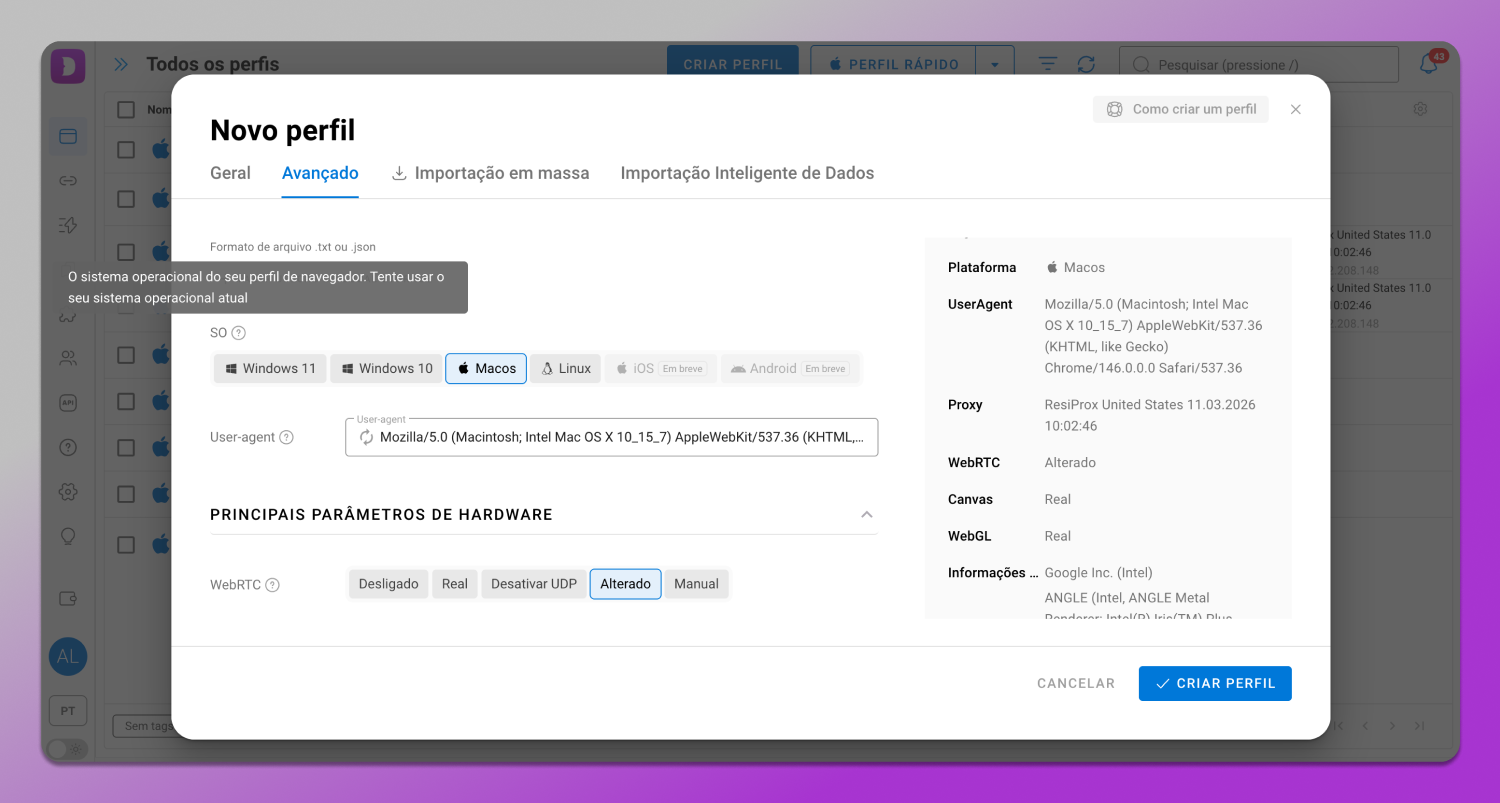Collapse Principais Parâmetros de Hardware section
1500x803 pixels.
867,514
